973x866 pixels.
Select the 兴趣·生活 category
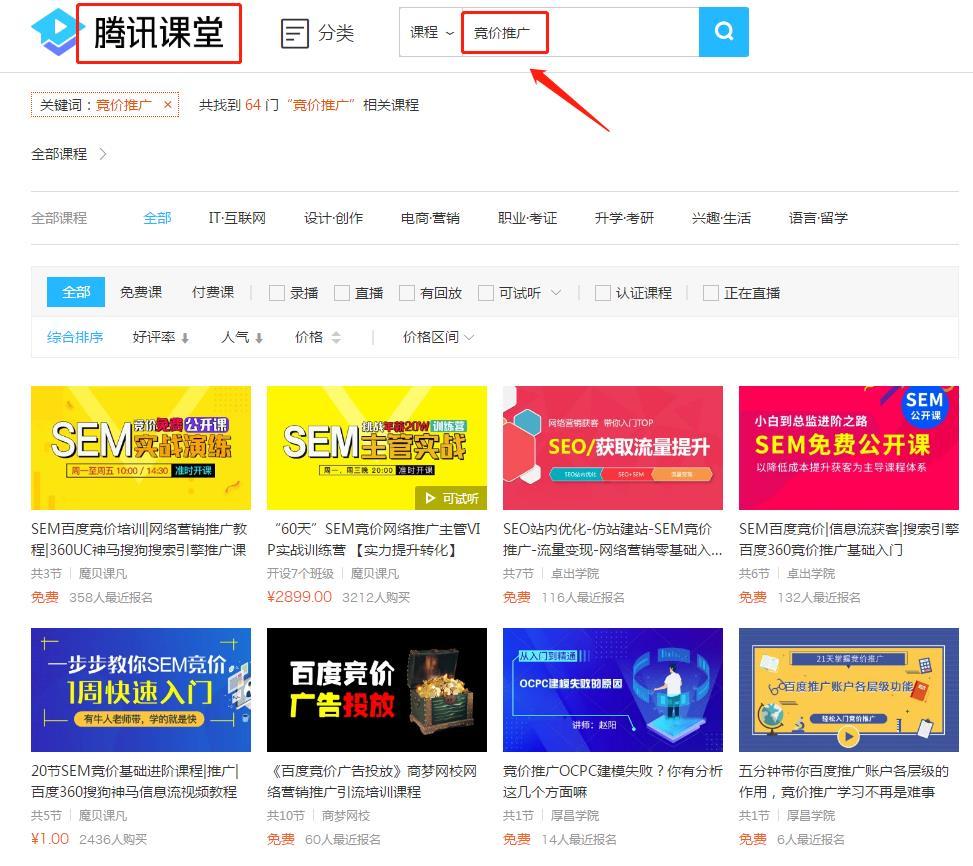pyautogui.click(x=721, y=218)
